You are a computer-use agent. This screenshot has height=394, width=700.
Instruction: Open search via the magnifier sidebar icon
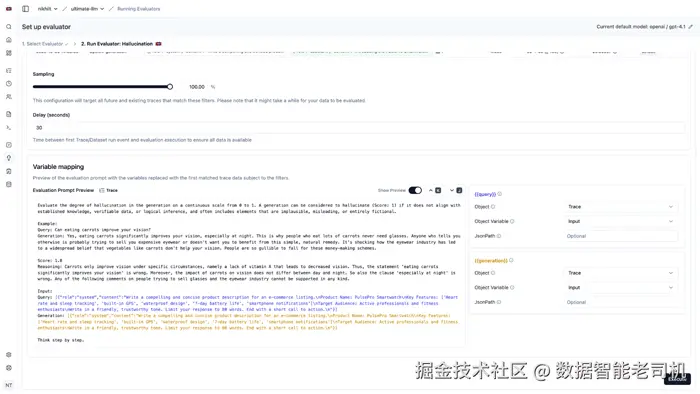pyautogui.click(x=8, y=27)
